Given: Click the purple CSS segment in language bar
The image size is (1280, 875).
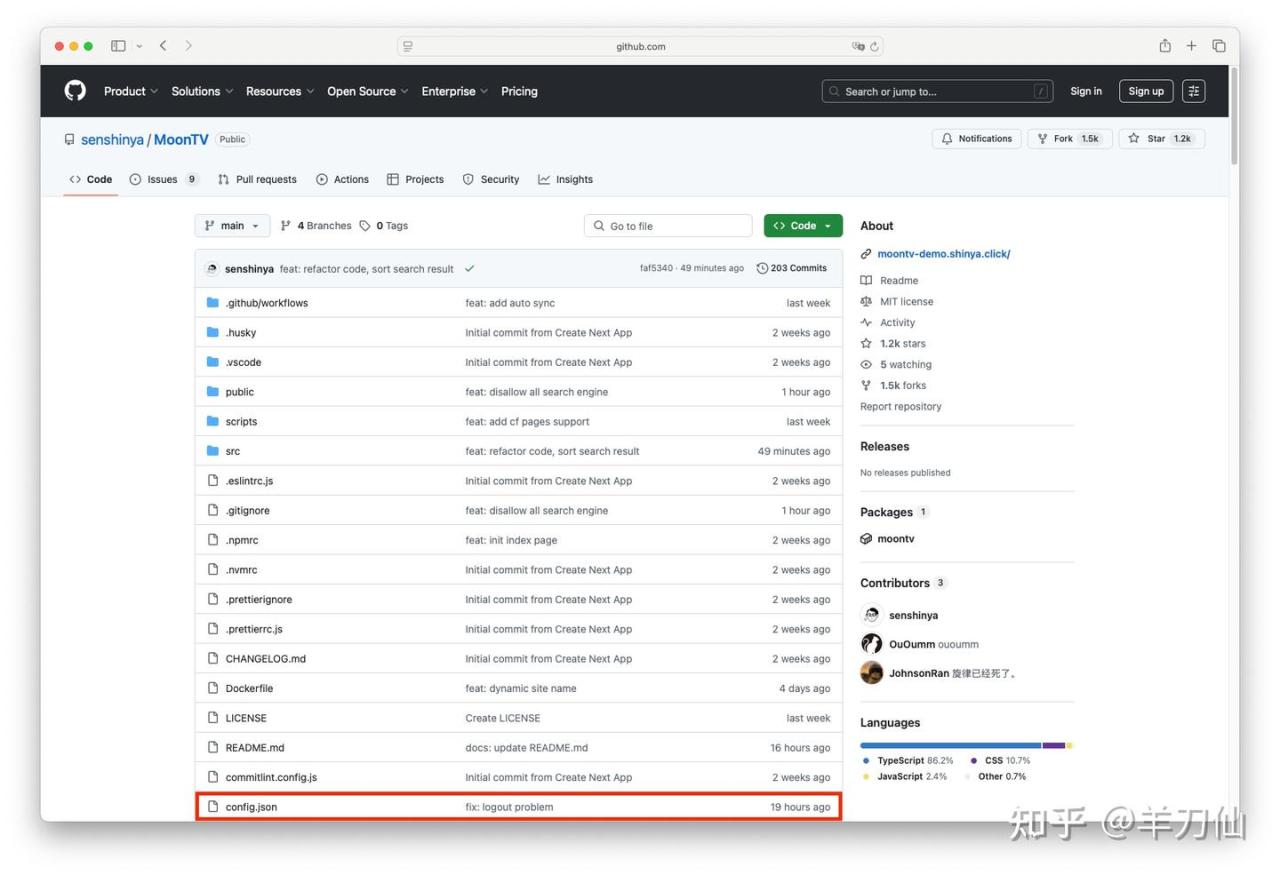Looking at the screenshot, I should 1054,745.
